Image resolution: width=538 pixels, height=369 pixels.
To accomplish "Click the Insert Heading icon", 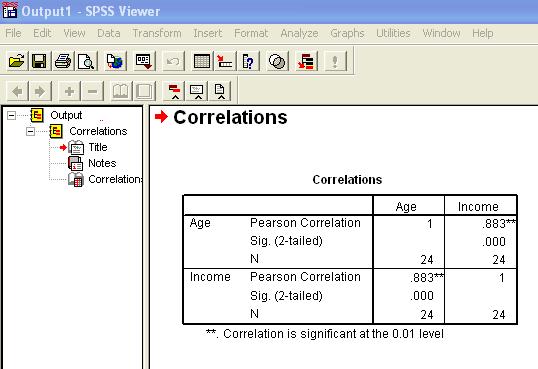I will tap(175, 91).
